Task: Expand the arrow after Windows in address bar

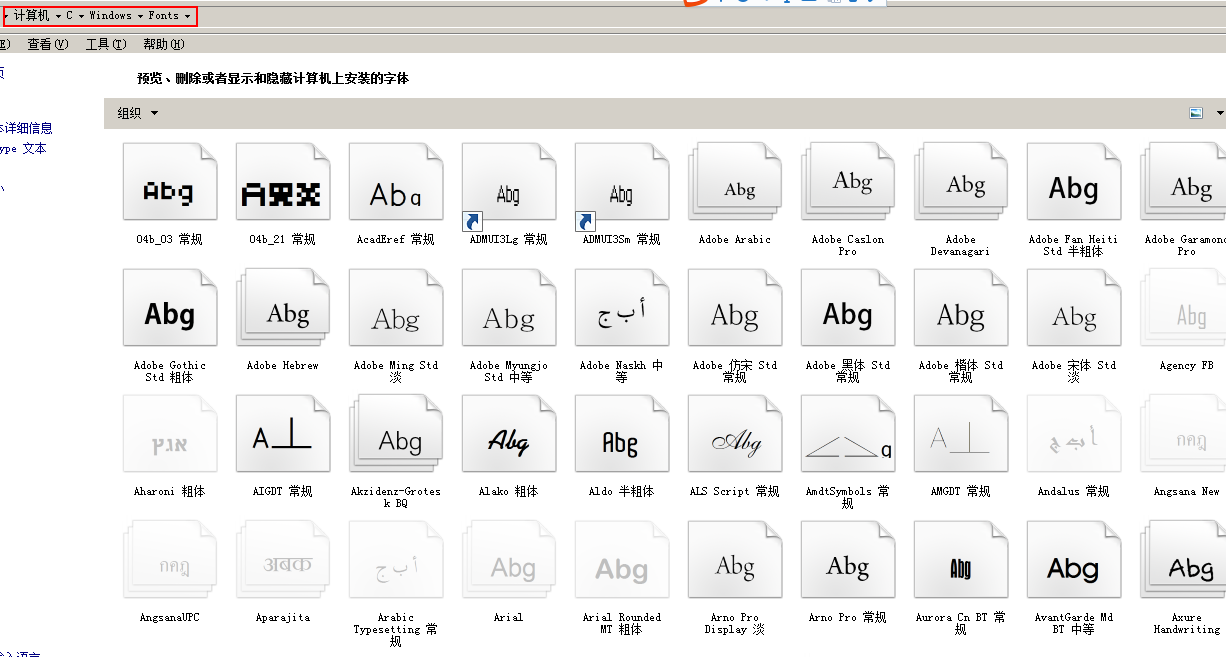Action: [x=141, y=16]
